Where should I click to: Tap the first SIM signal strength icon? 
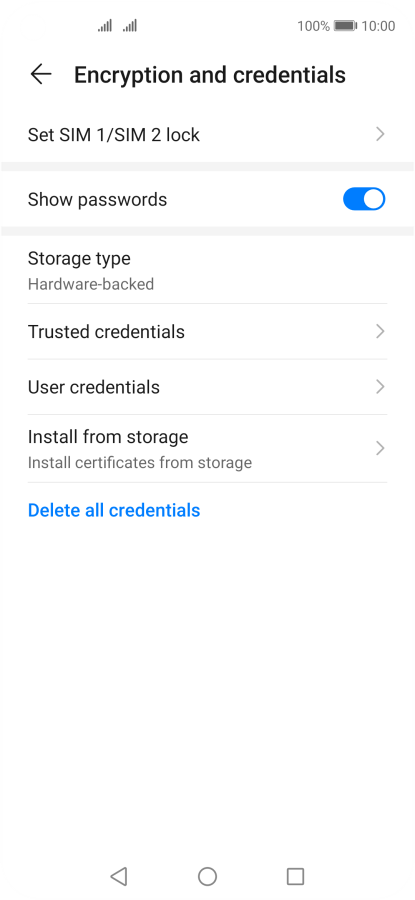coord(104,26)
